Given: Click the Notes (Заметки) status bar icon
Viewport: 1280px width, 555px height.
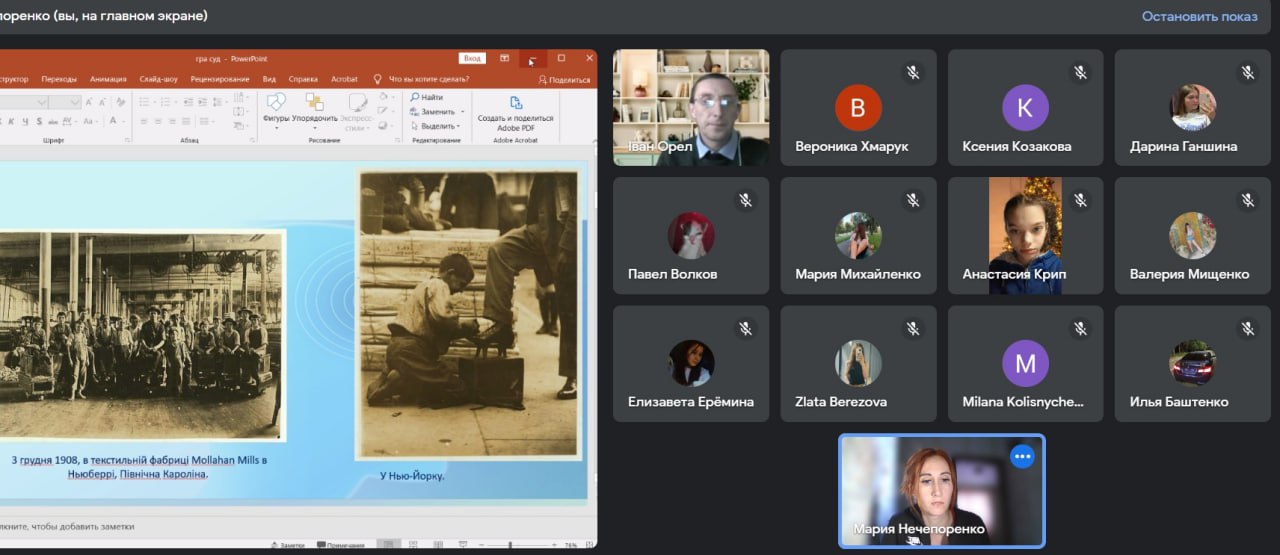Looking at the screenshot, I should tap(275, 545).
